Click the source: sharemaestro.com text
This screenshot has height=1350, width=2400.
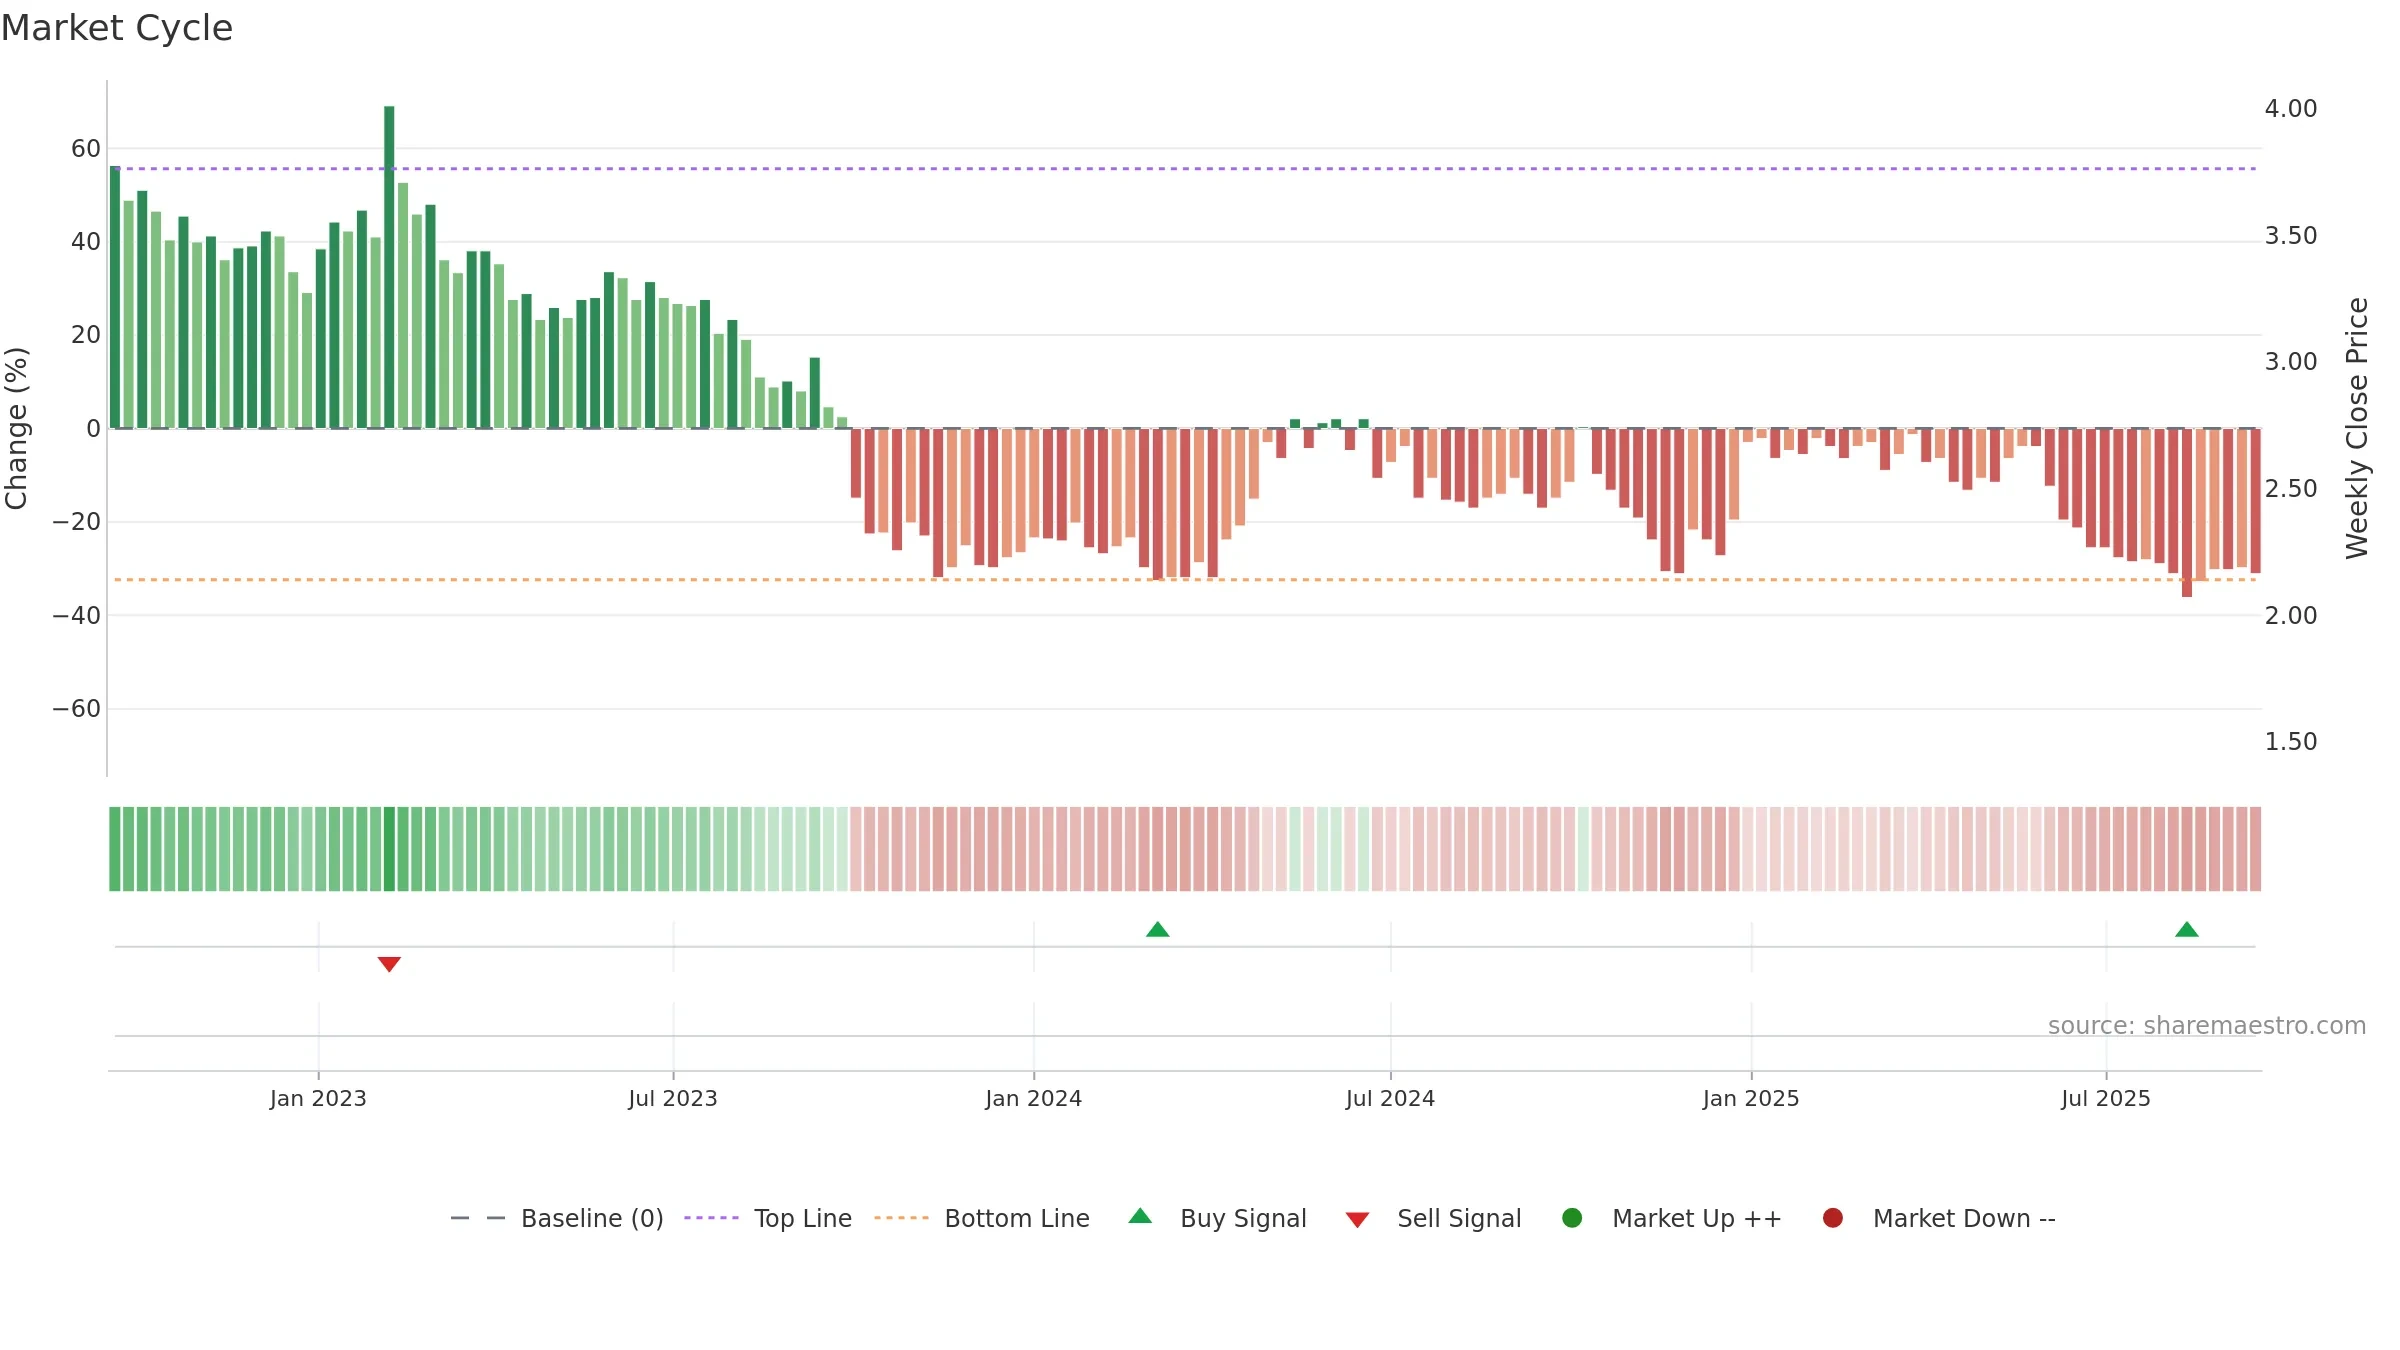(2207, 1026)
